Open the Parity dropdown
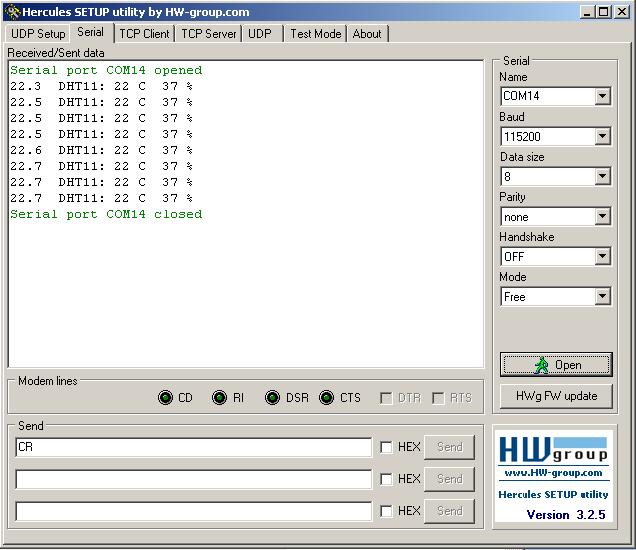The width and height of the screenshot is (636, 550). (602, 216)
